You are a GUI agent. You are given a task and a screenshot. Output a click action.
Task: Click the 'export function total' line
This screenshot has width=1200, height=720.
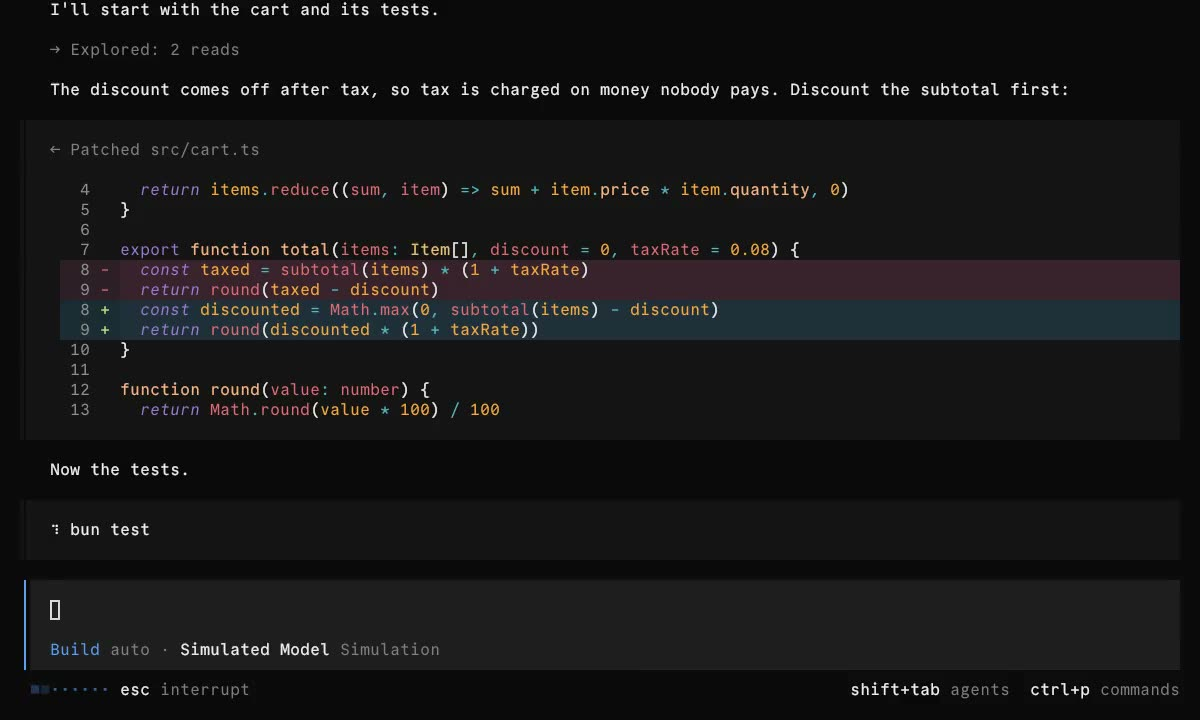(x=460, y=249)
